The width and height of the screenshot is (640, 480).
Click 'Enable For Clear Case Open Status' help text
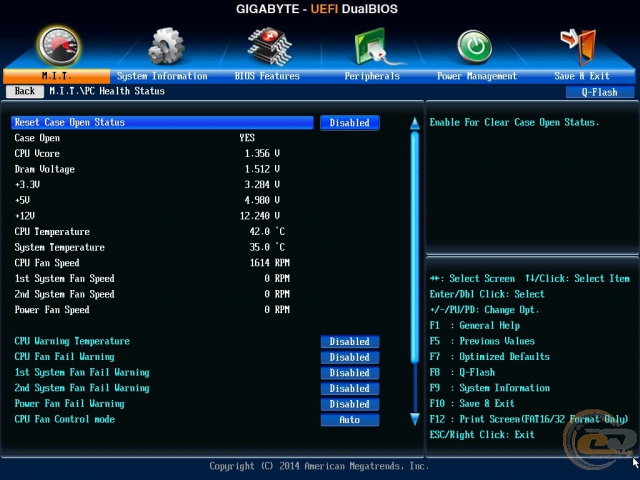(514, 122)
